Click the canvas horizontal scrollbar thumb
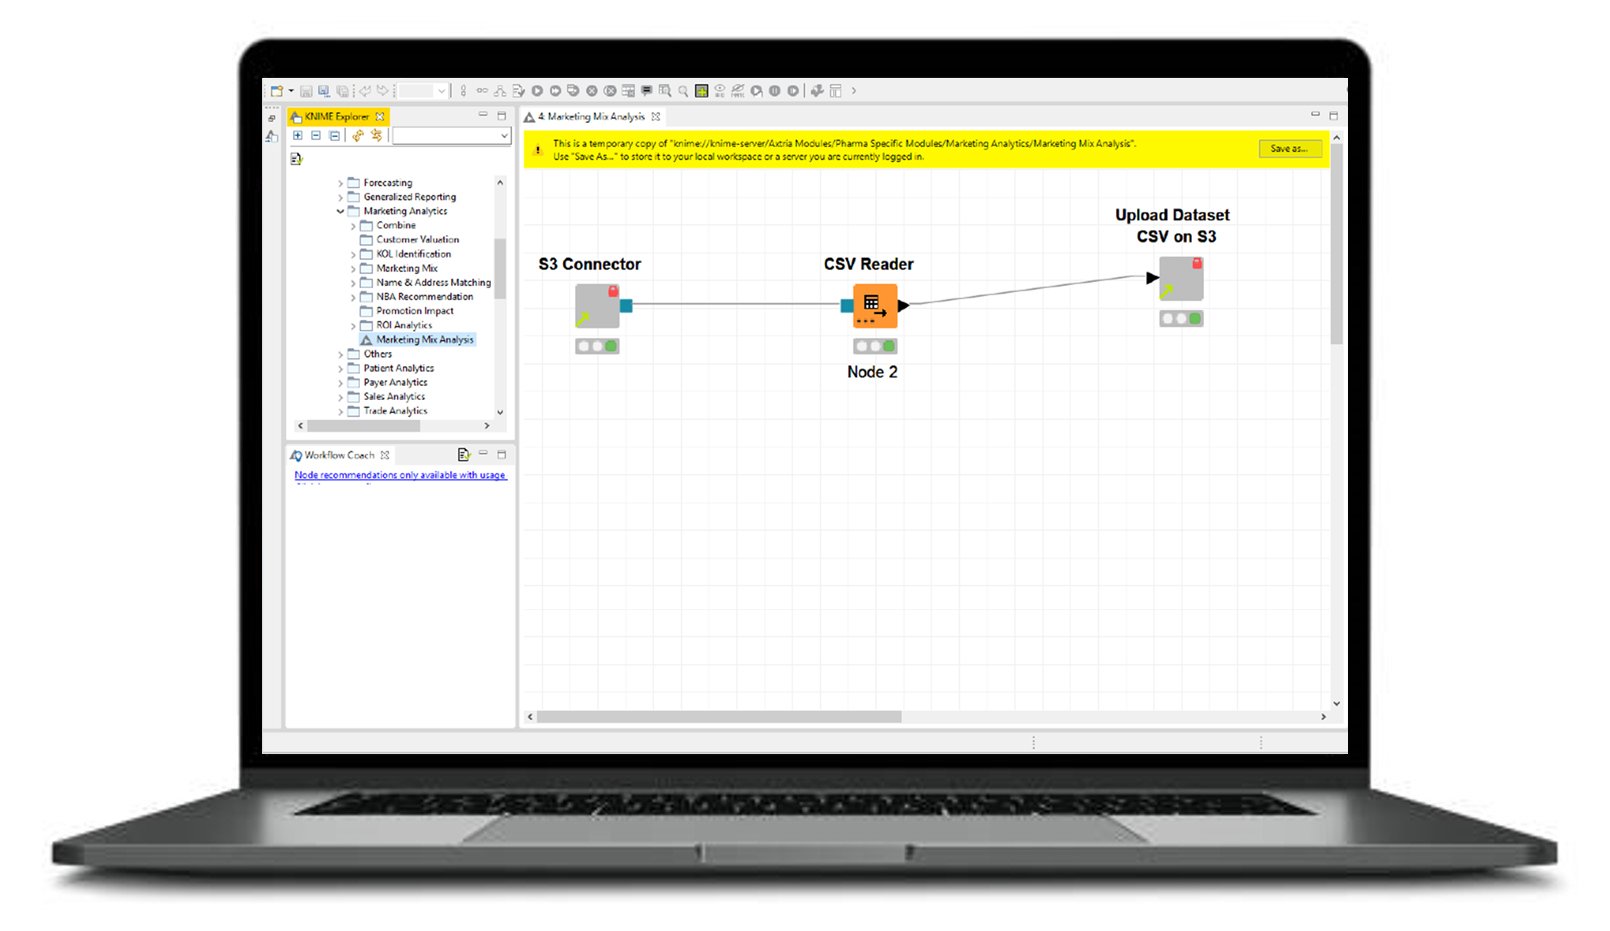This screenshot has width=1610, height=931. (x=719, y=717)
